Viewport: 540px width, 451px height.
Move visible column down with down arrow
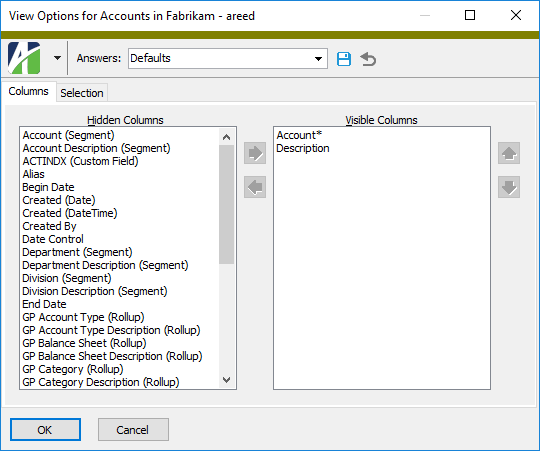[509, 187]
